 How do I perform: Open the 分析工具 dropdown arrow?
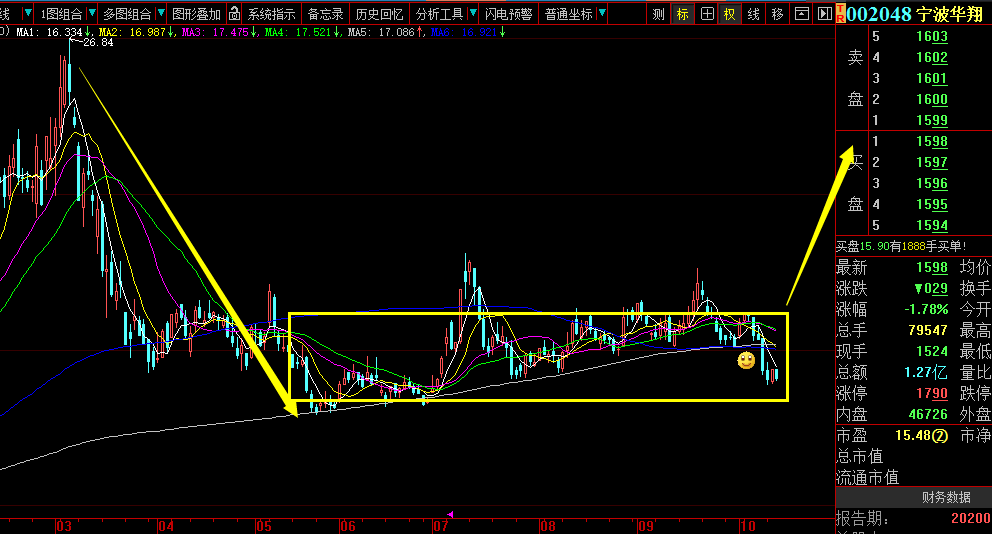click(x=473, y=13)
